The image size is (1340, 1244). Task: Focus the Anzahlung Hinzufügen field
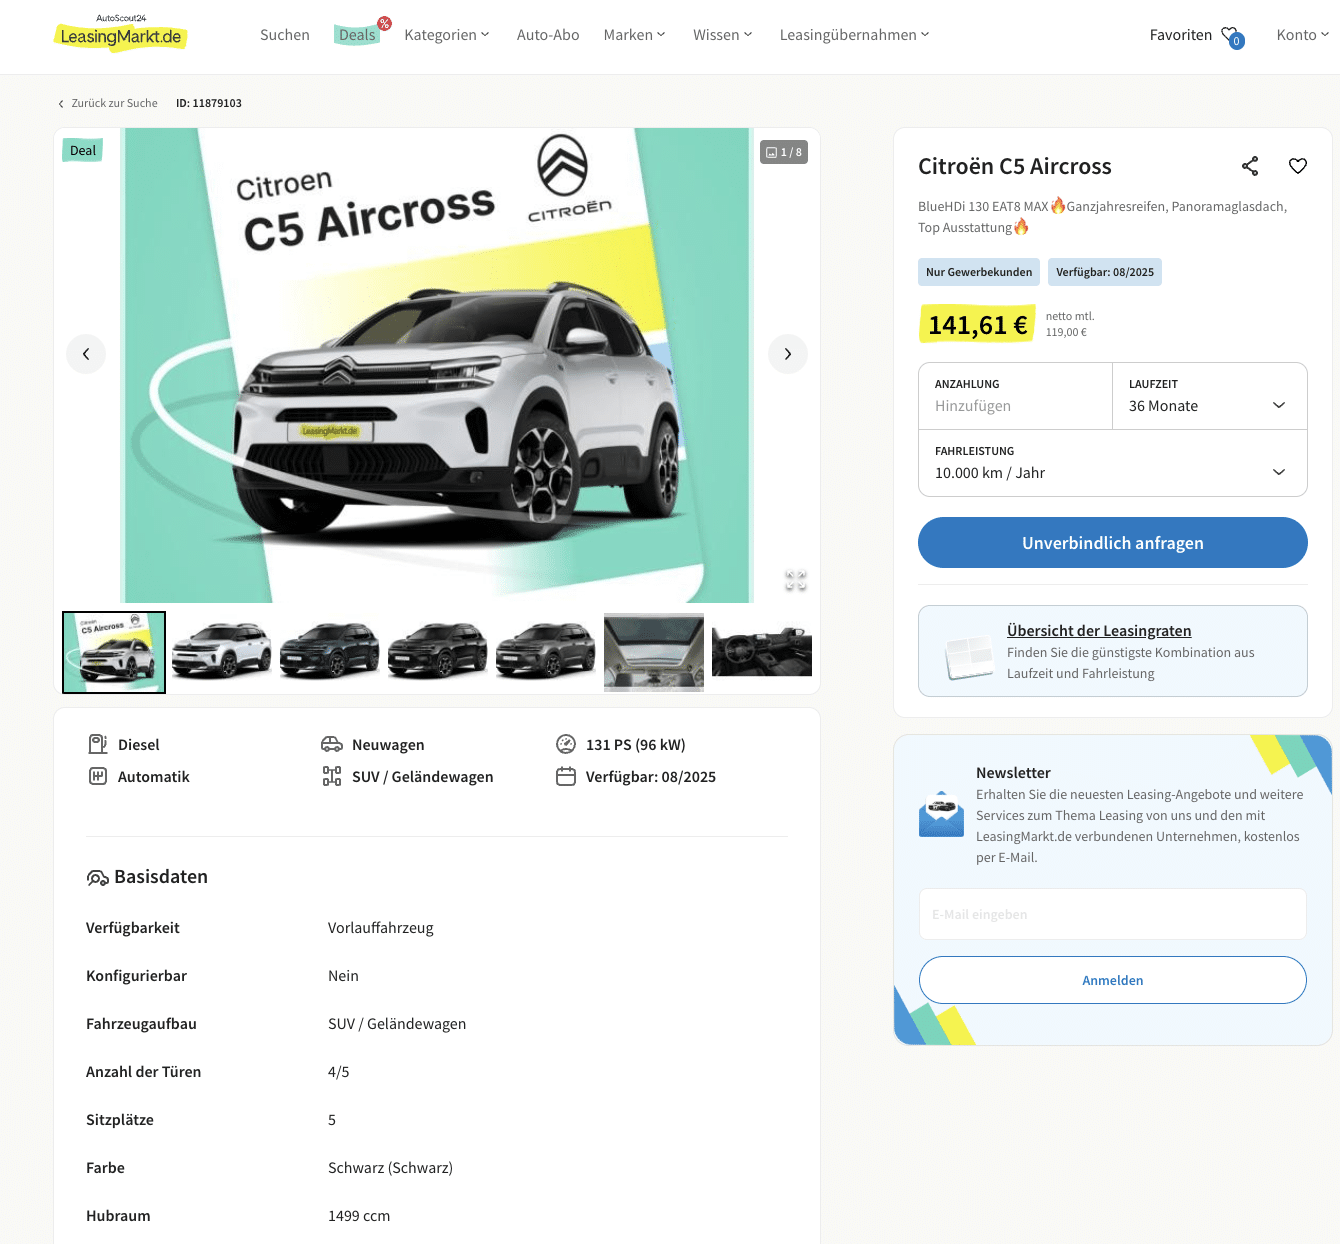pos(1015,396)
